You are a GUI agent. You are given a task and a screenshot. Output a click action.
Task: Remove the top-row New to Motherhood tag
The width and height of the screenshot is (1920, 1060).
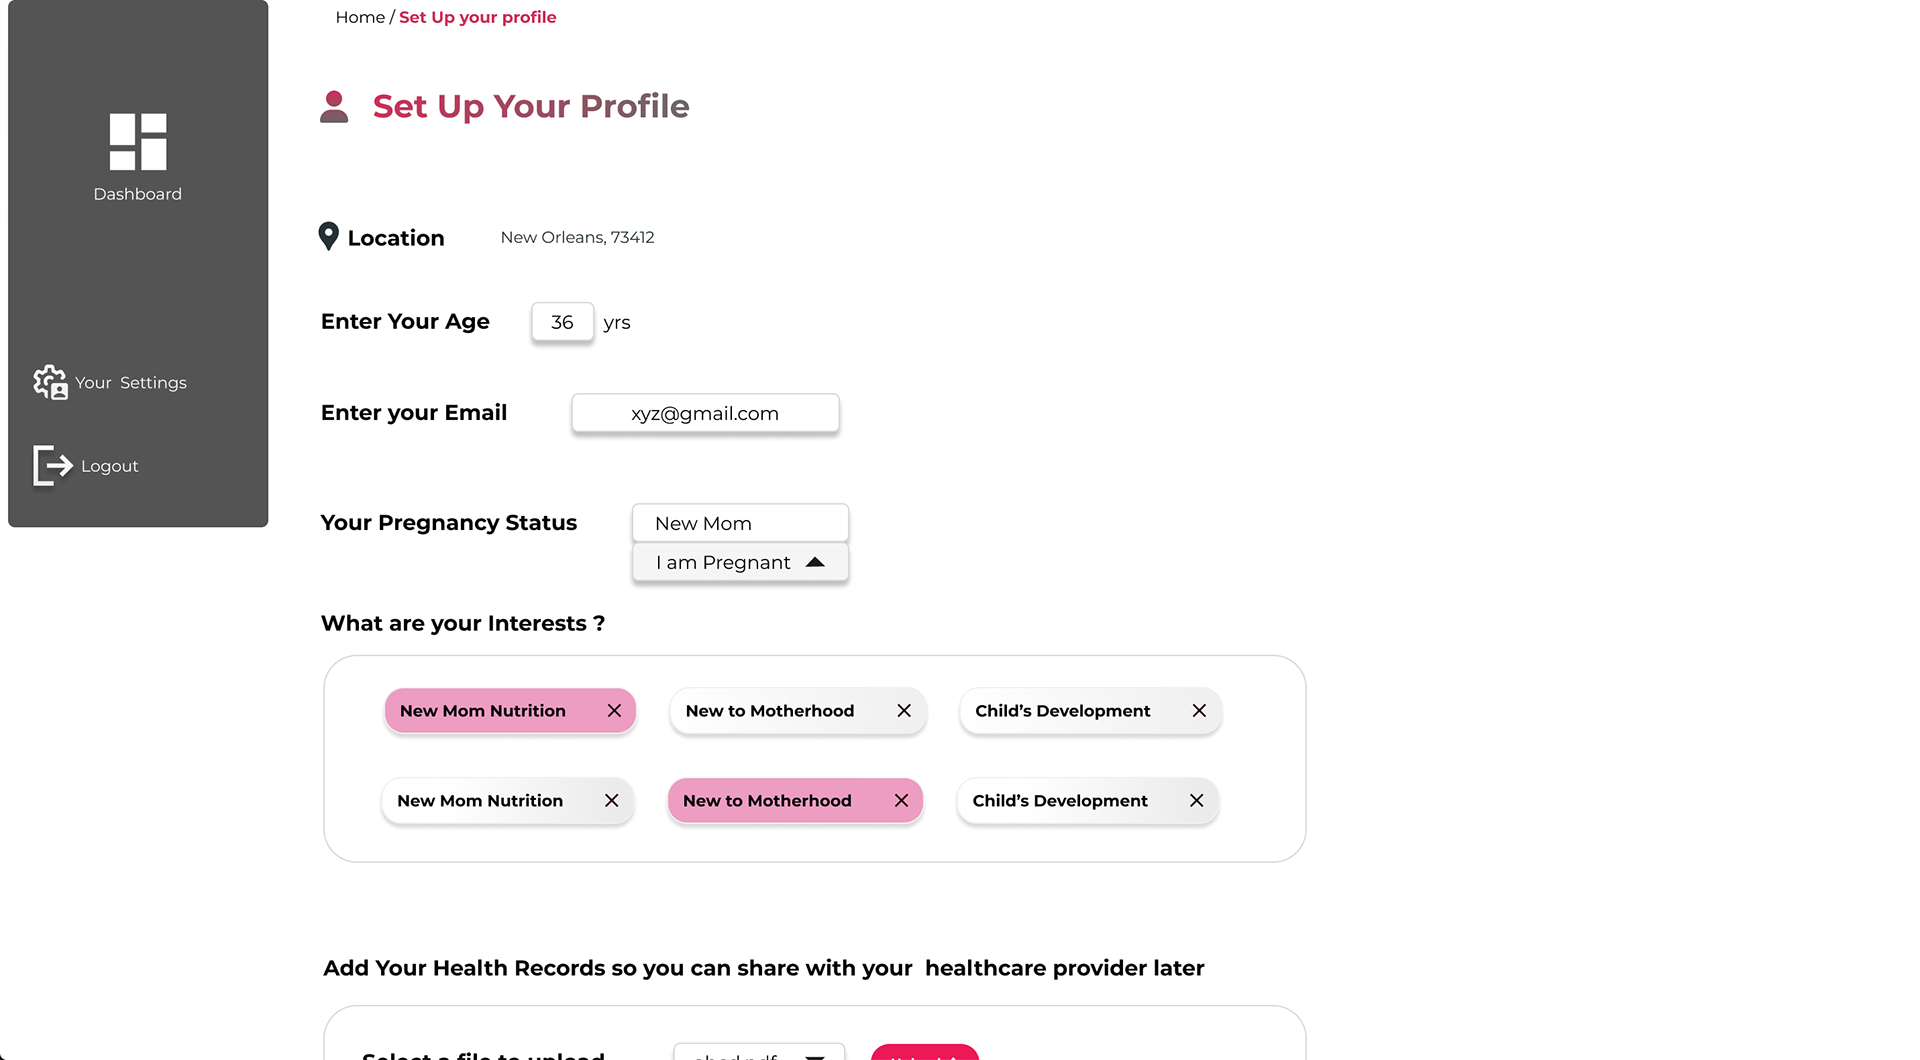pos(904,711)
